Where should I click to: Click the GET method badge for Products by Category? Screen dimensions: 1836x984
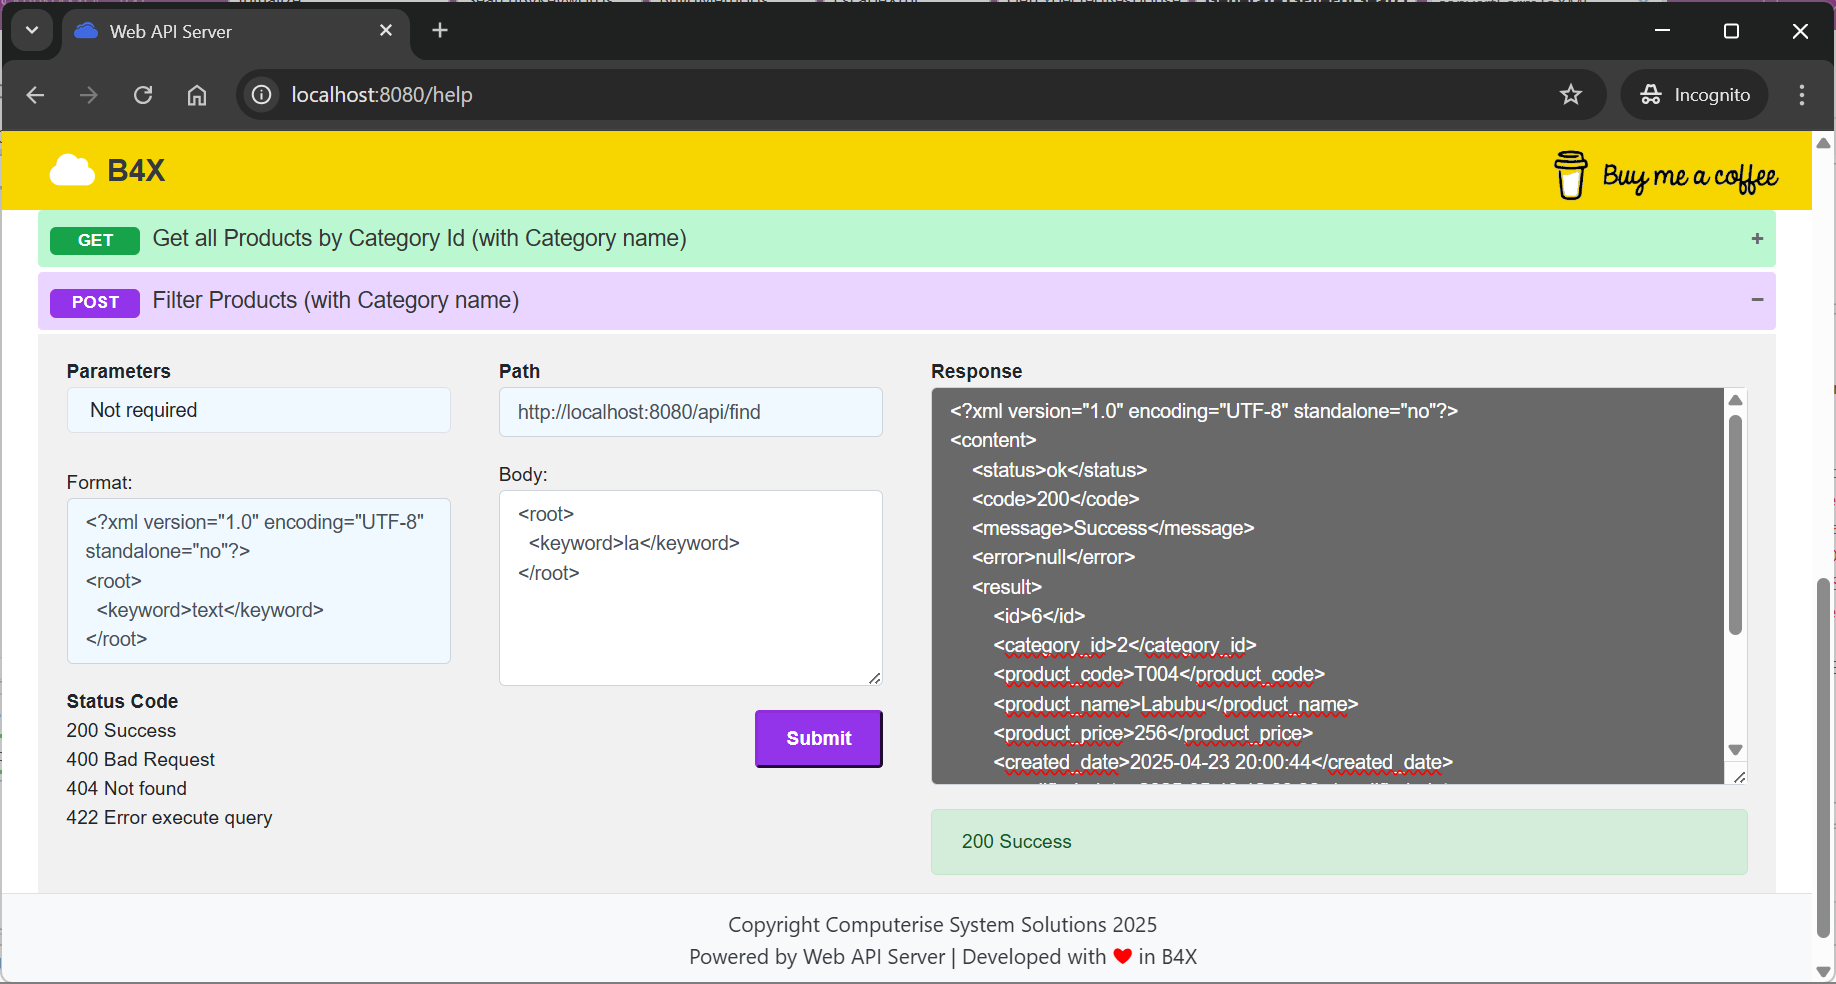(x=94, y=240)
